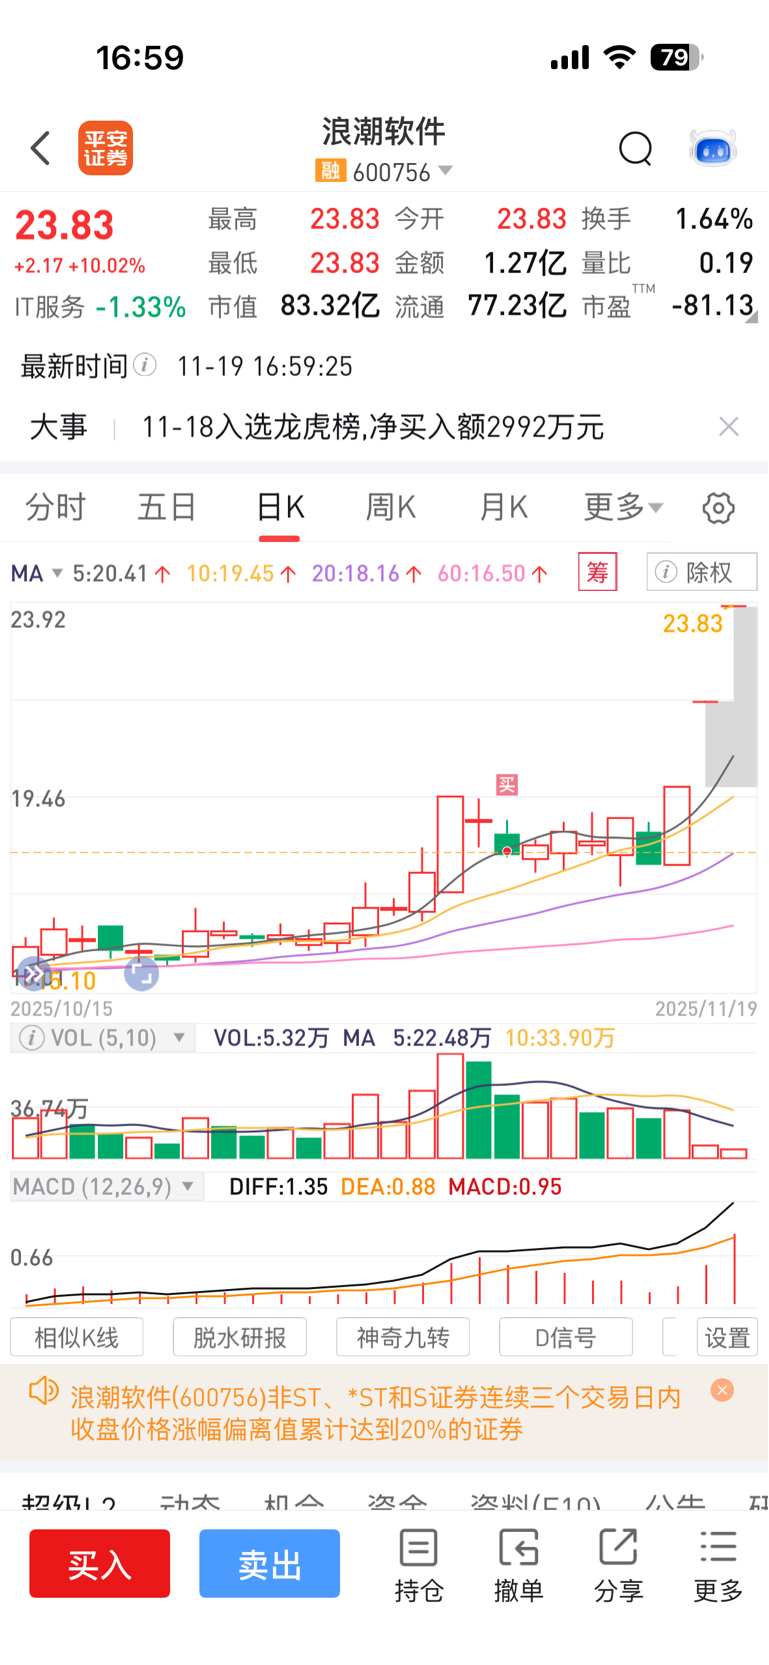Open D信号 indicator
769x1665 pixels.
pyautogui.click(x=566, y=1337)
